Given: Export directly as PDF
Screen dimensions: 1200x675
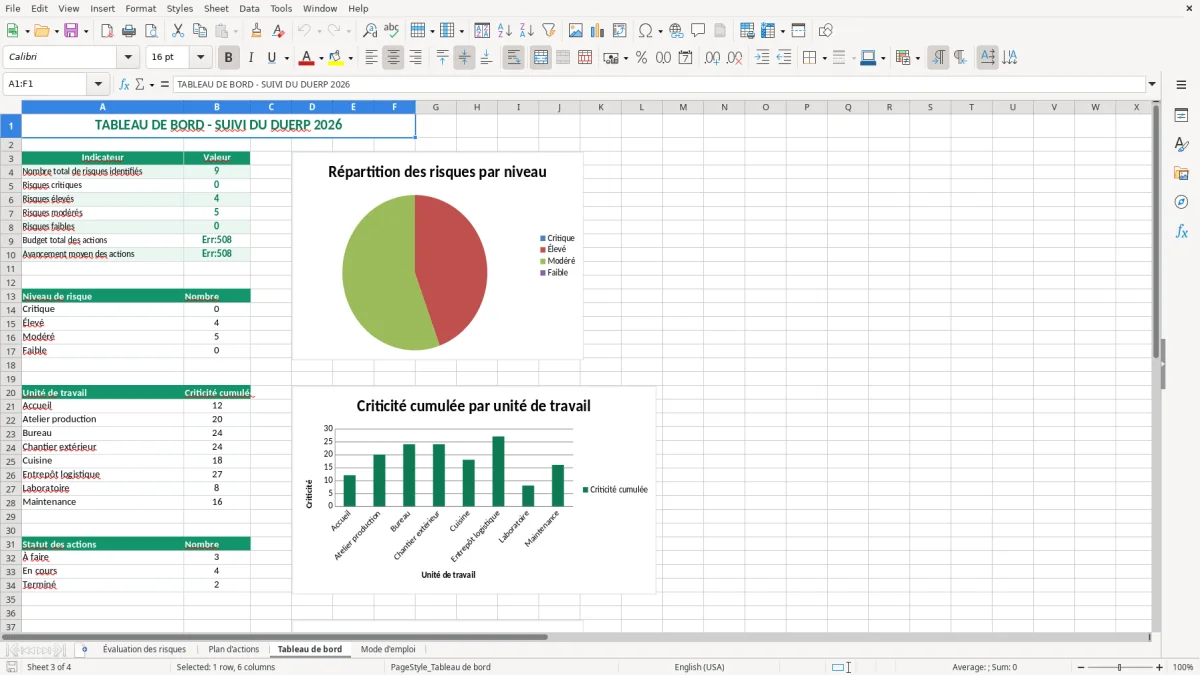Looking at the screenshot, I should pos(107,31).
